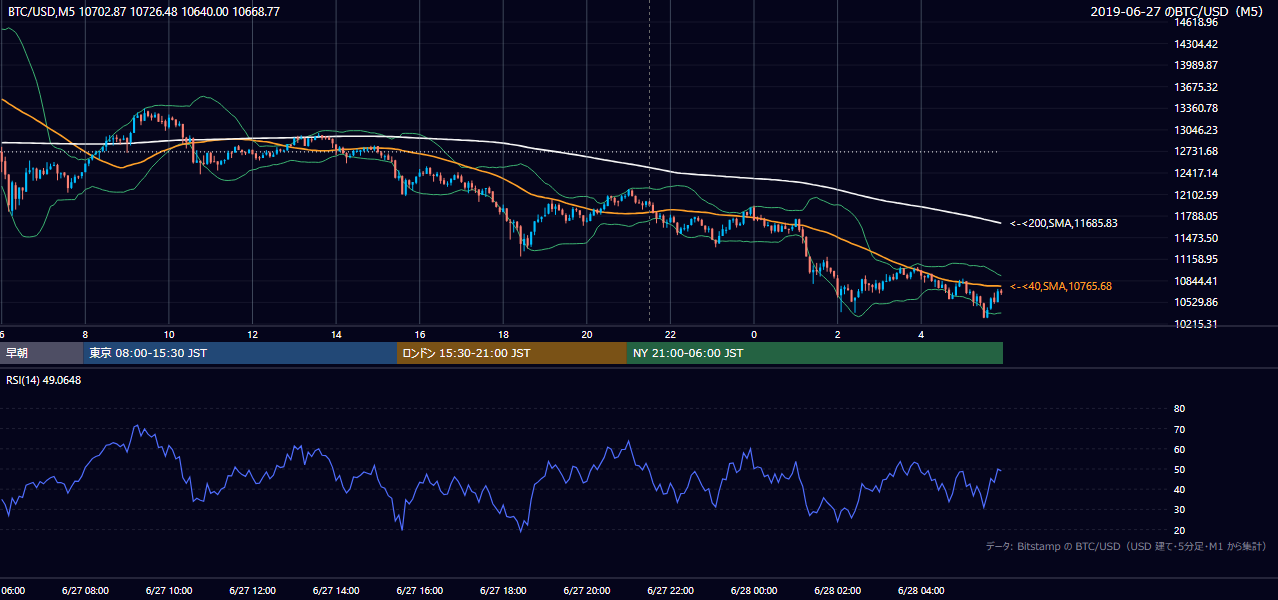
Task: Click price axis value 13360.78
Action: [1197, 108]
